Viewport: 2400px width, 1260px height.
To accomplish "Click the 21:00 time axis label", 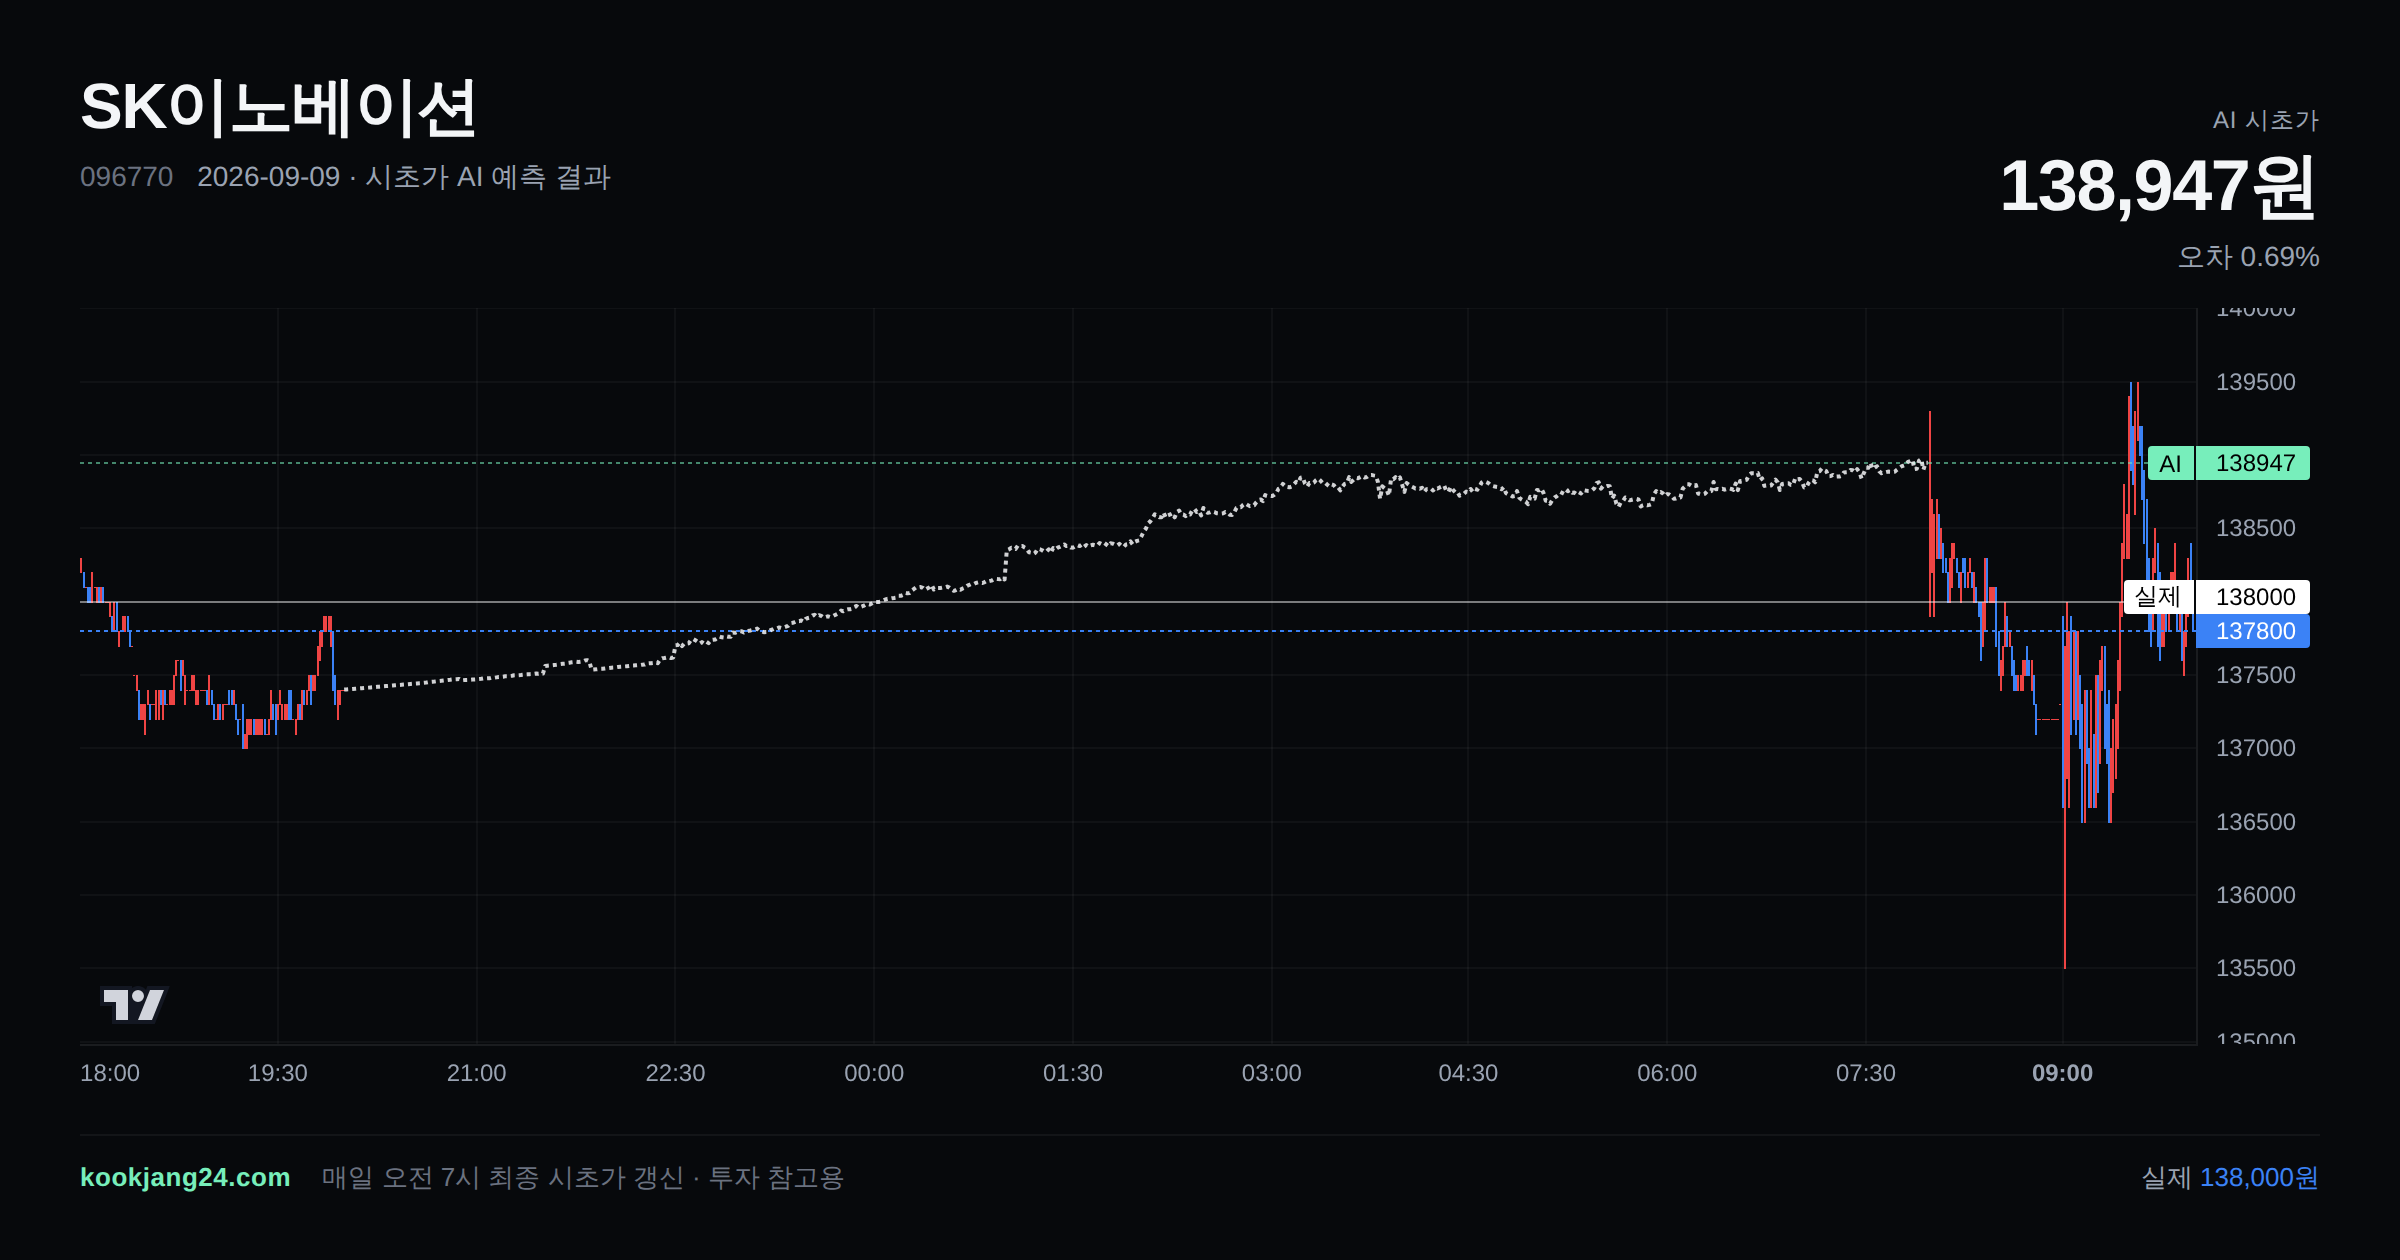I will [476, 1073].
